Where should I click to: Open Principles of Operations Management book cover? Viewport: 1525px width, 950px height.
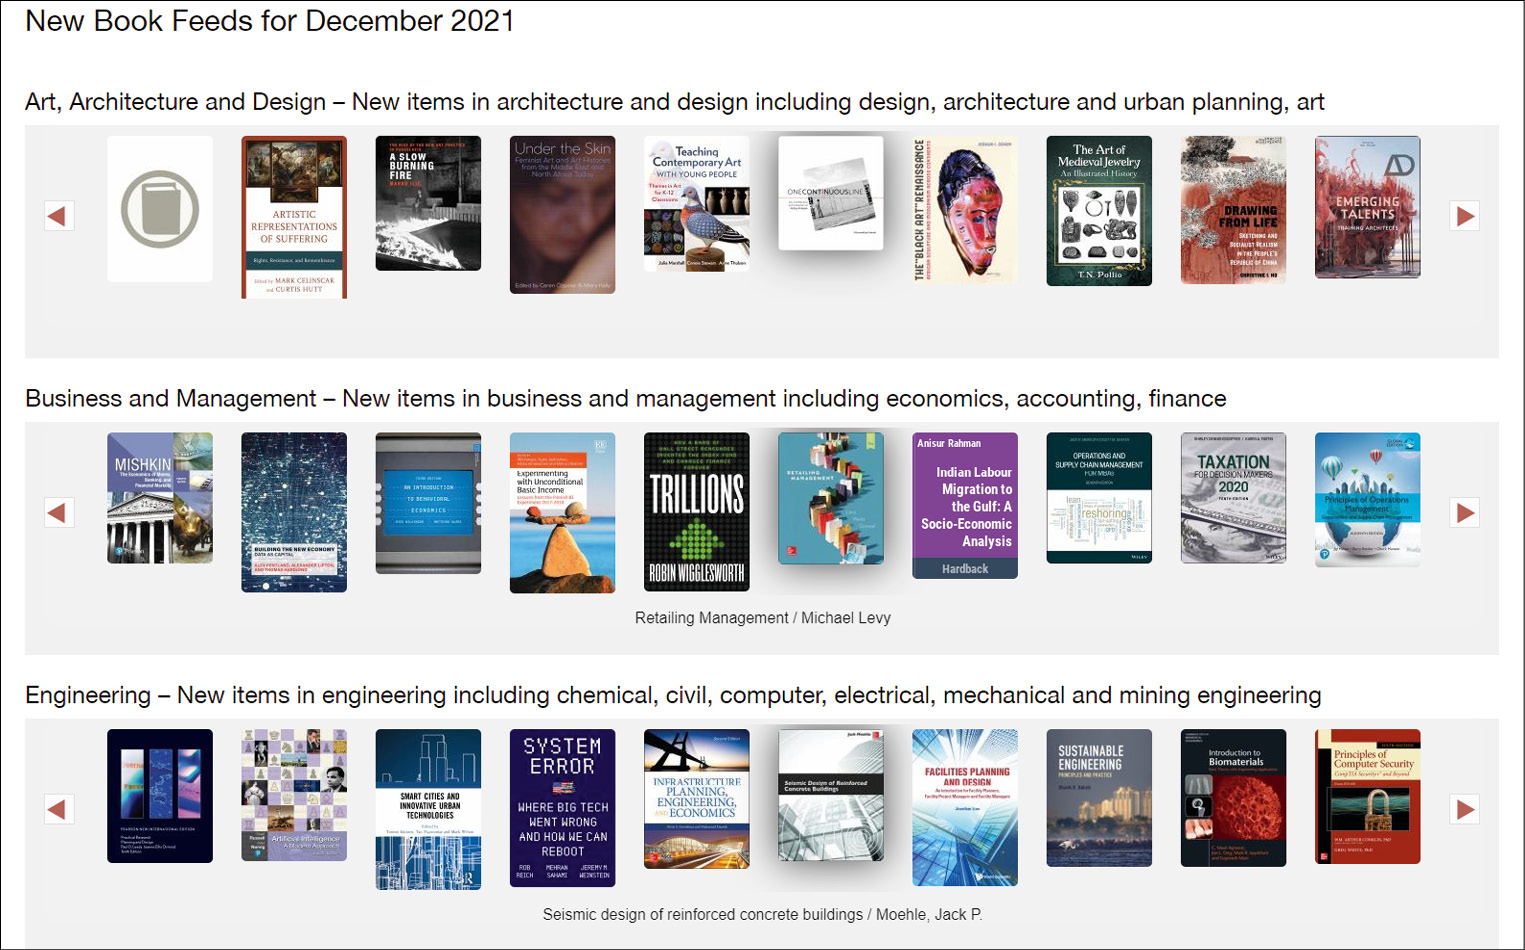click(x=1367, y=500)
